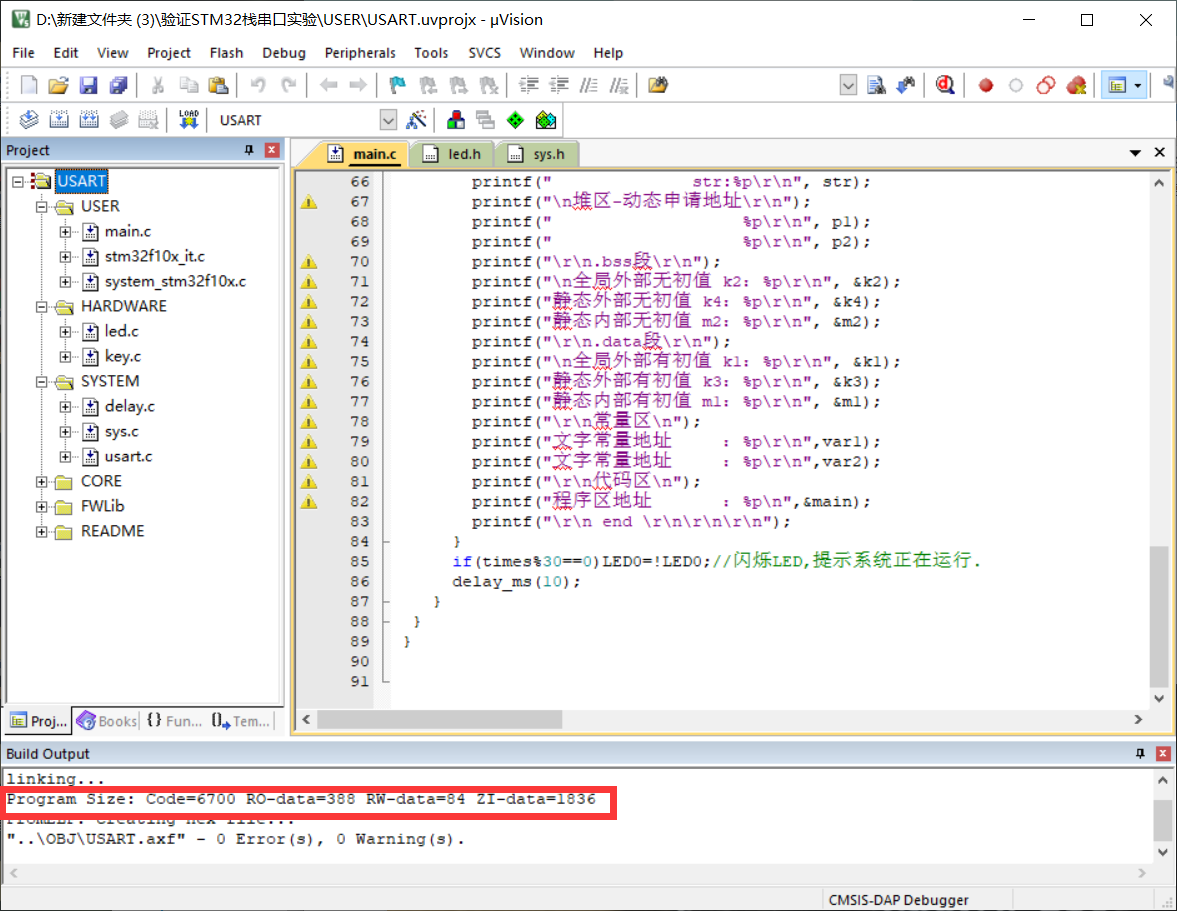Viewport: 1177px width, 911px height.
Task: Switch to the Functions panel tab
Action: (x=174, y=721)
